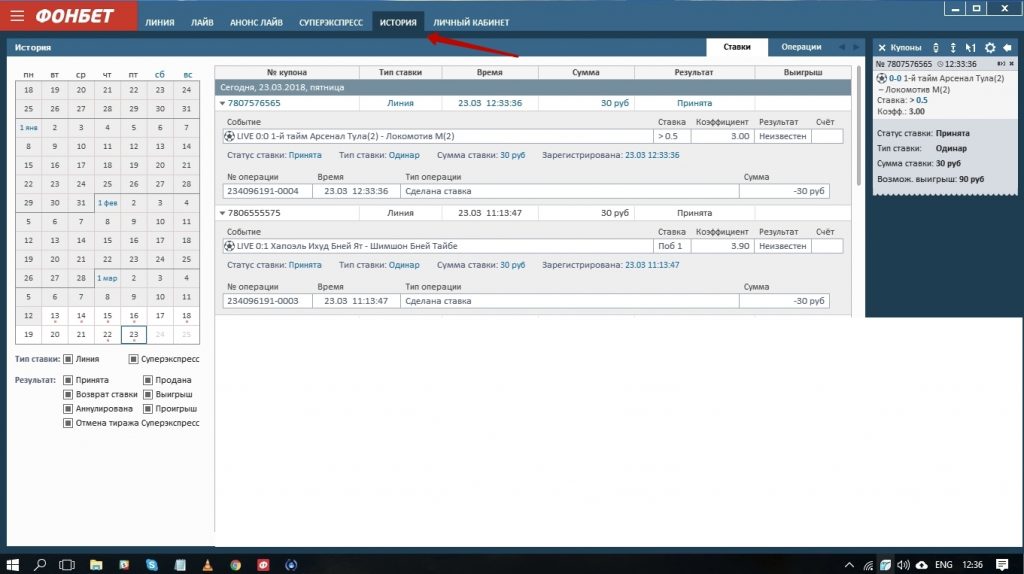This screenshot has height=574, width=1024.
Task: Click 0-0 score link in coupon panel
Action: coord(895,78)
